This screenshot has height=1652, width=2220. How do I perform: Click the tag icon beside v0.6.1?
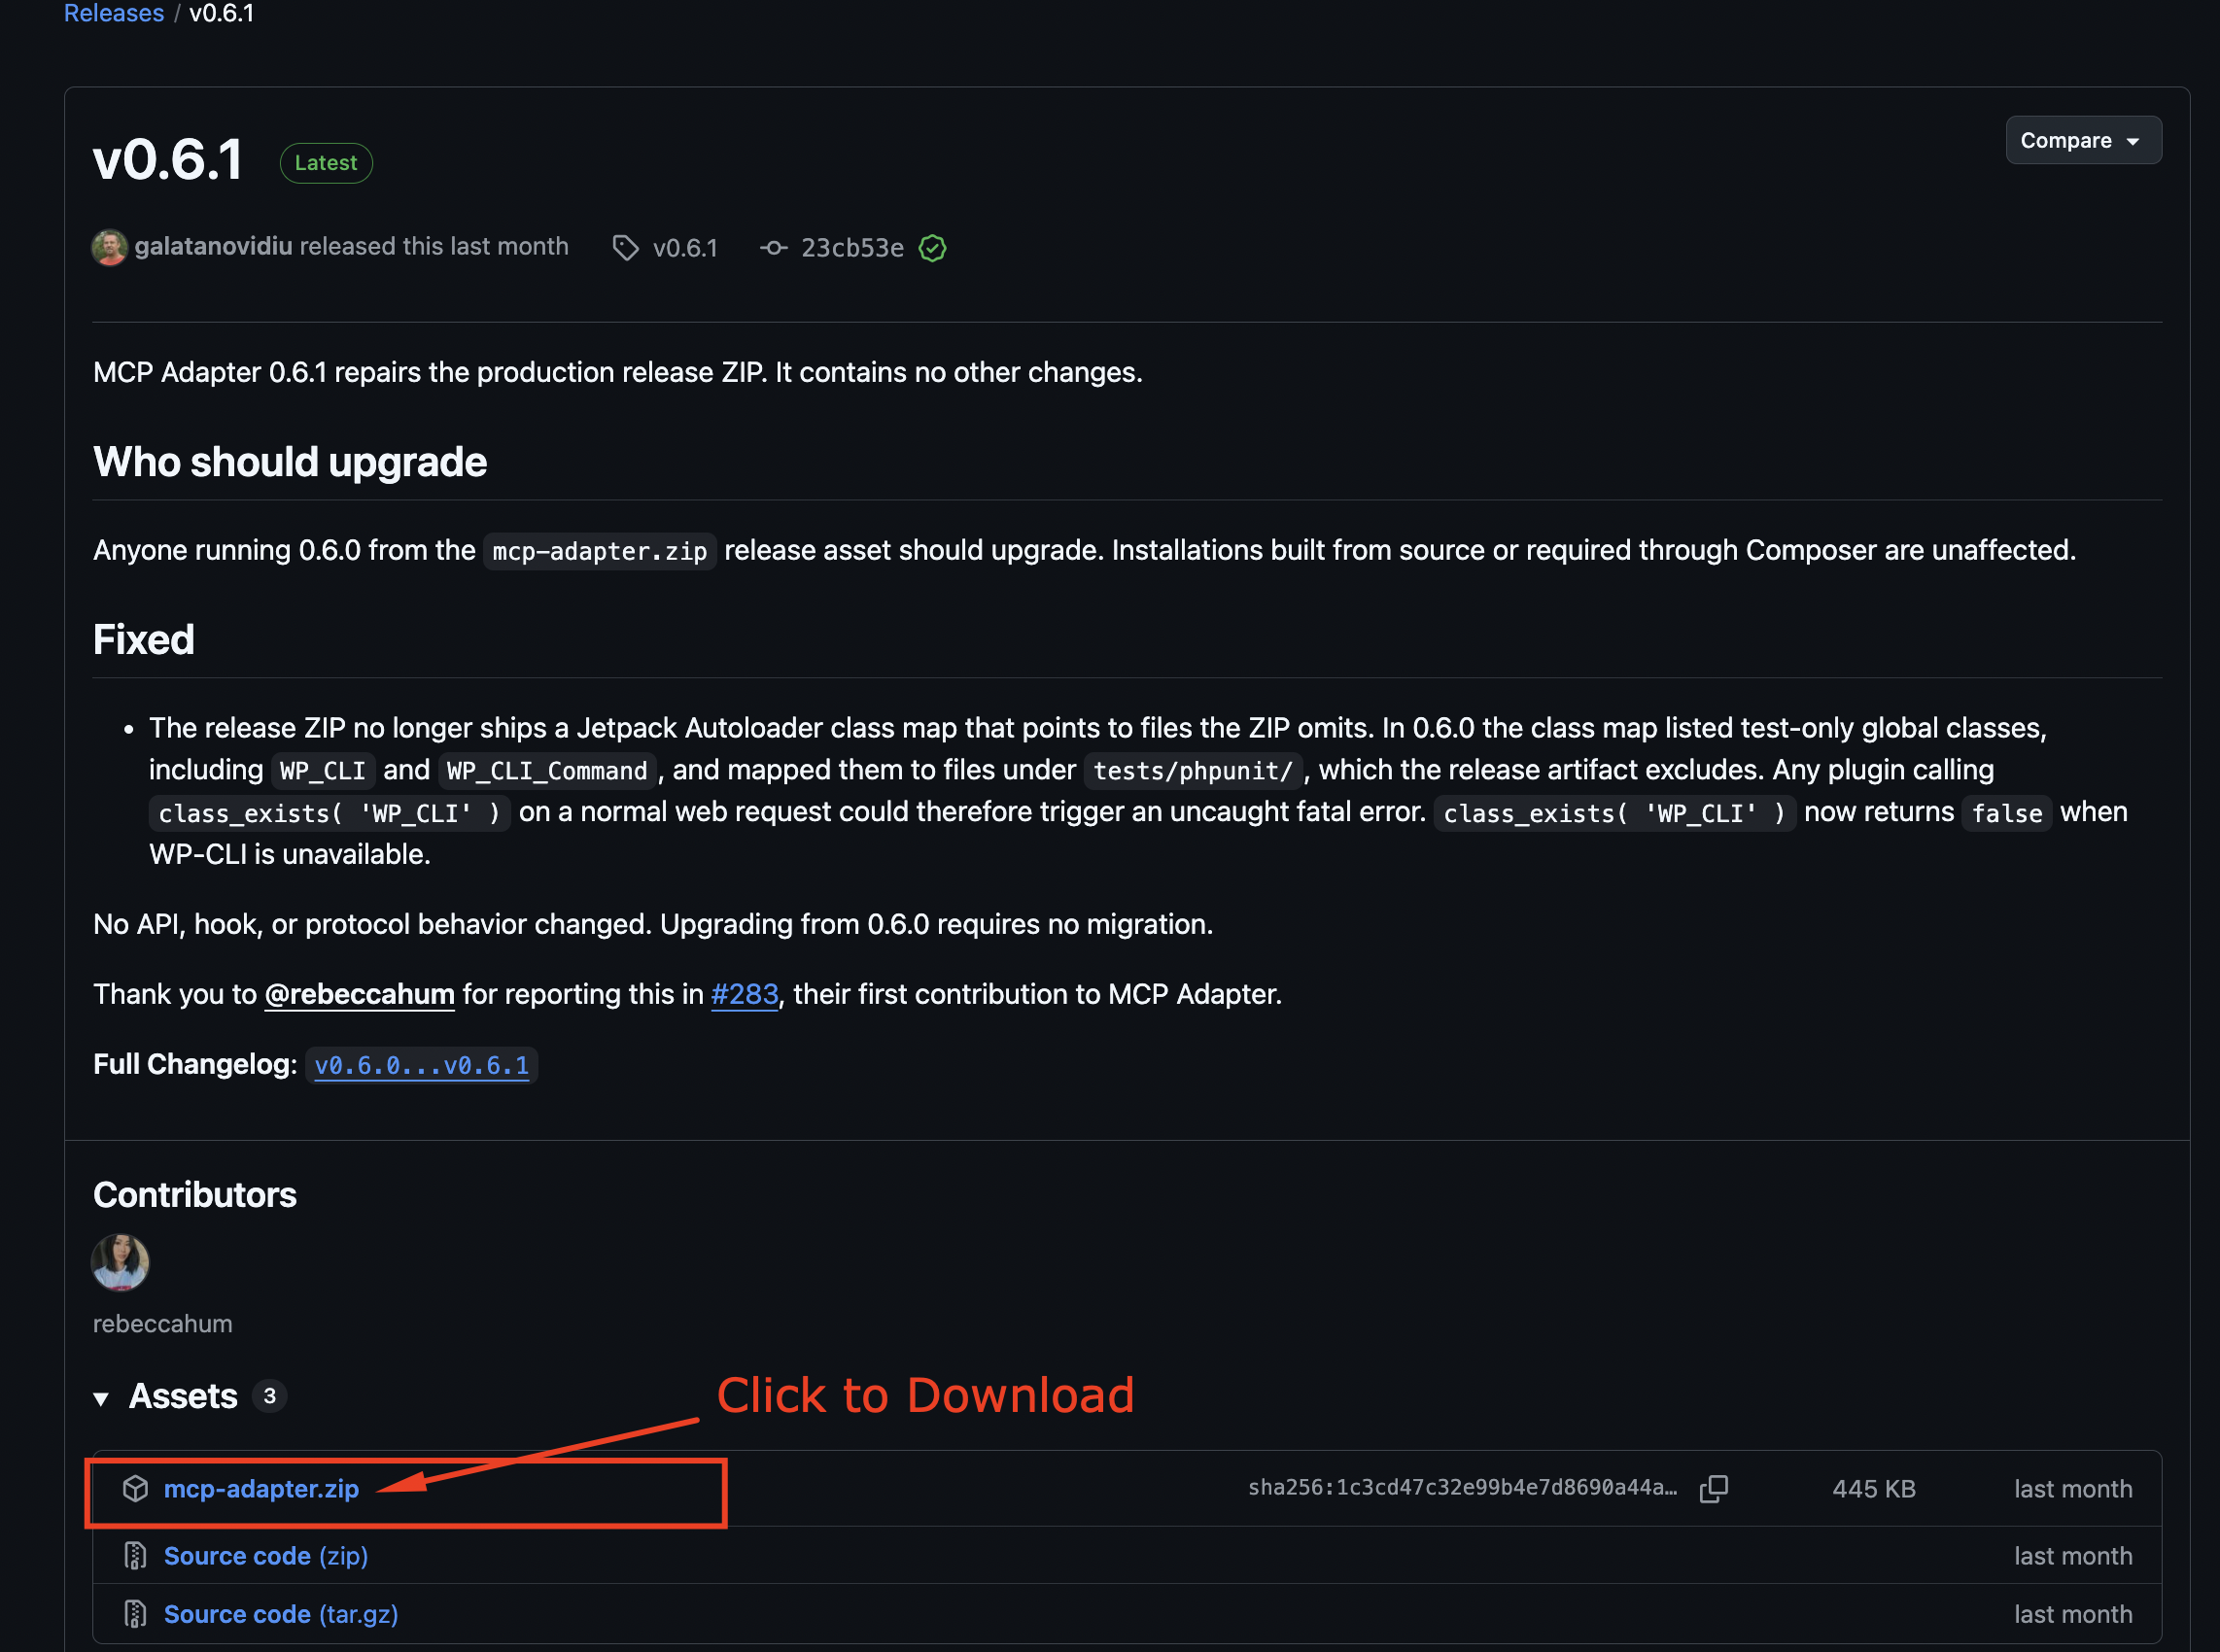pyautogui.click(x=625, y=248)
